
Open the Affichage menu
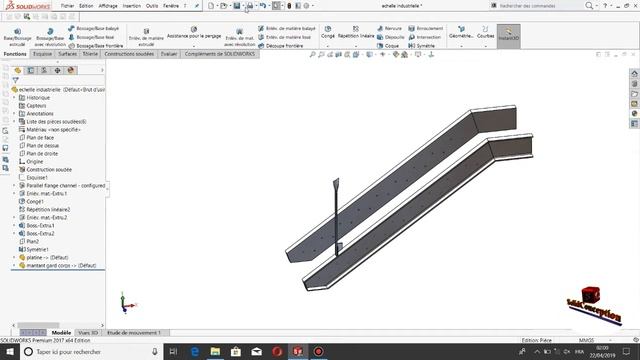coord(108,6)
